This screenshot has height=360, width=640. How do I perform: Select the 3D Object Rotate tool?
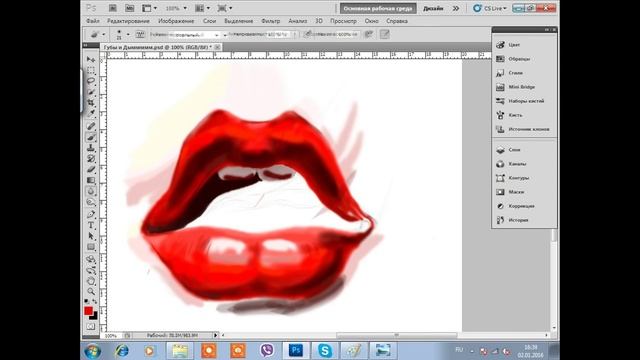(x=91, y=259)
